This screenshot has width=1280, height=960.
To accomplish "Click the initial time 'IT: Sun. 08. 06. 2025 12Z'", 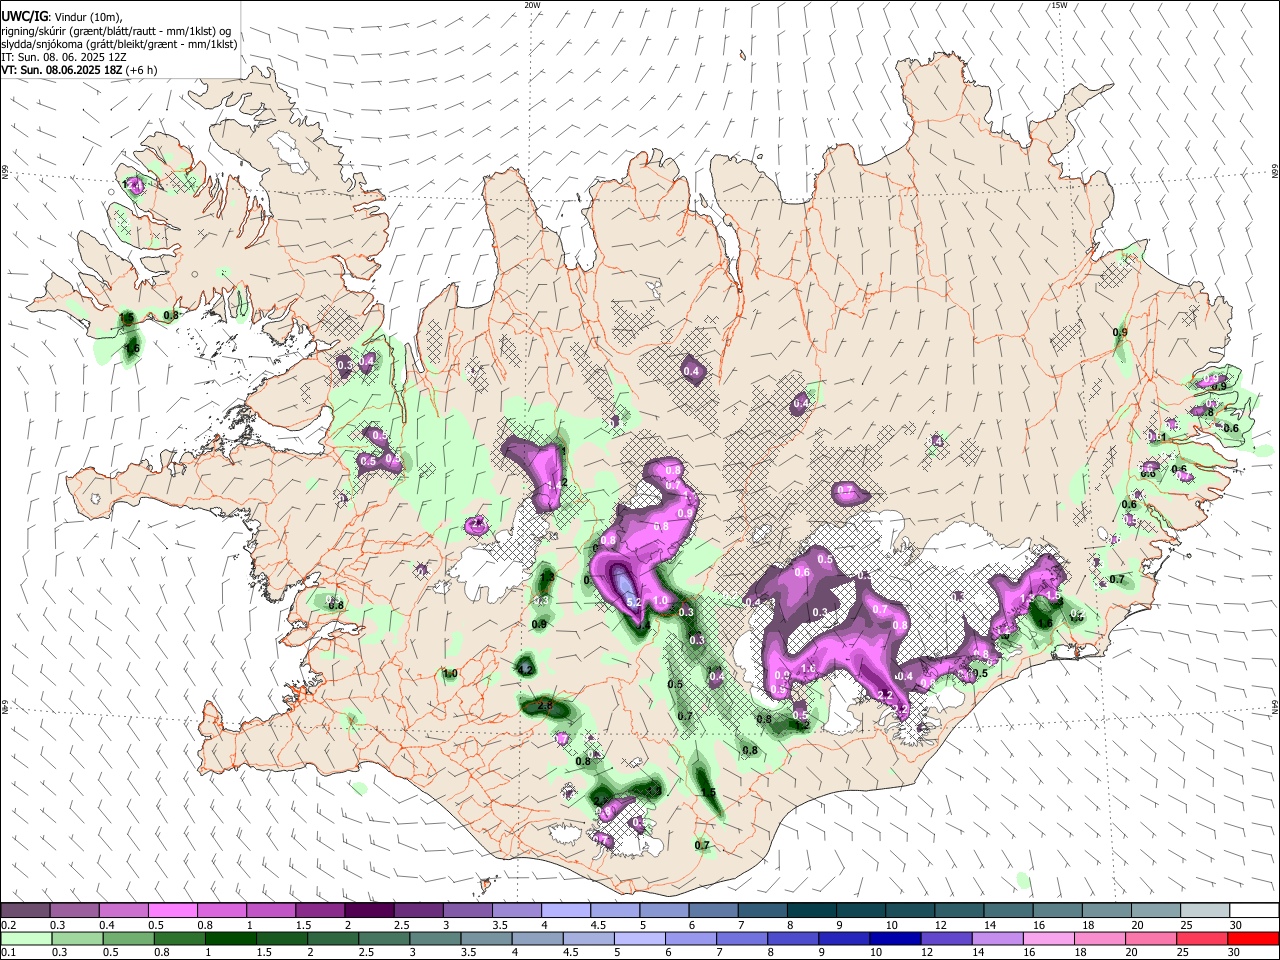I will pyautogui.click(x=63, y=57).
